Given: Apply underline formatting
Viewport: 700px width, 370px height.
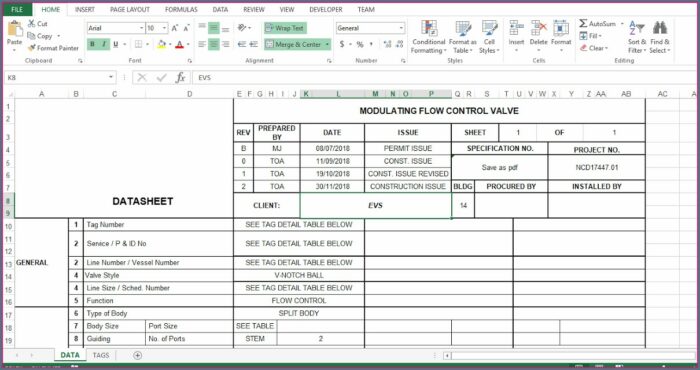Looking at the screenshot, I should (116, 44).
